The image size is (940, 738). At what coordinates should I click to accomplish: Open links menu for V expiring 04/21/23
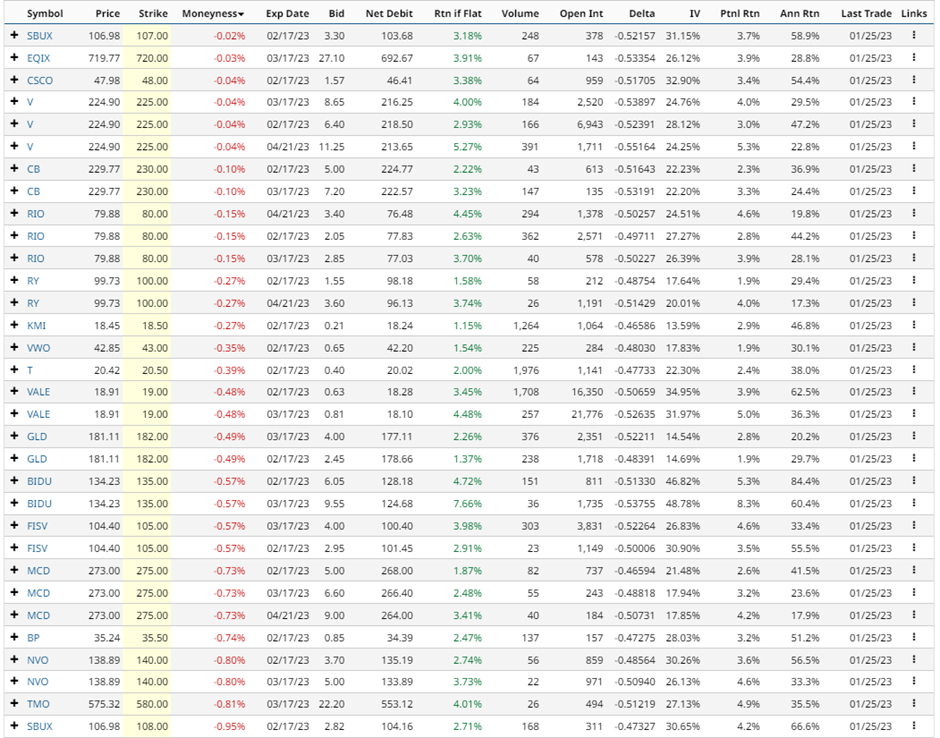coord(914,146)
